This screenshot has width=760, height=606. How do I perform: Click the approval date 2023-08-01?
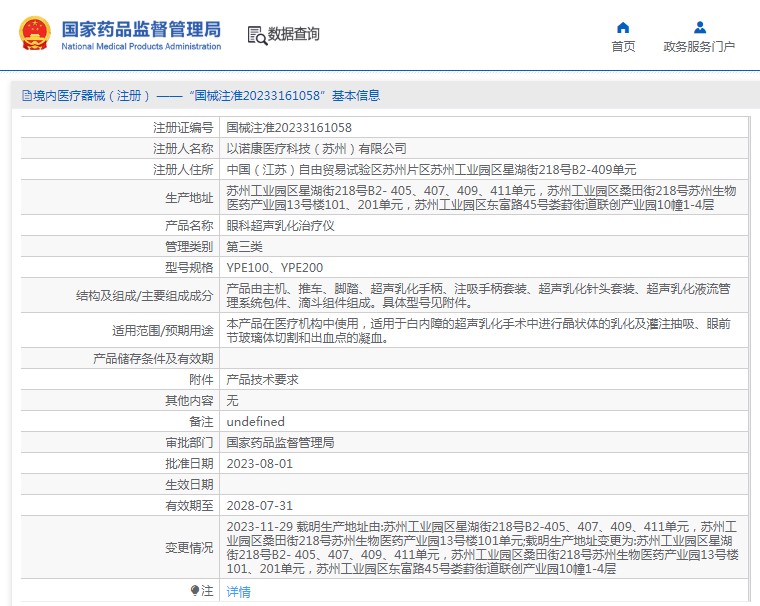point(260,464)
